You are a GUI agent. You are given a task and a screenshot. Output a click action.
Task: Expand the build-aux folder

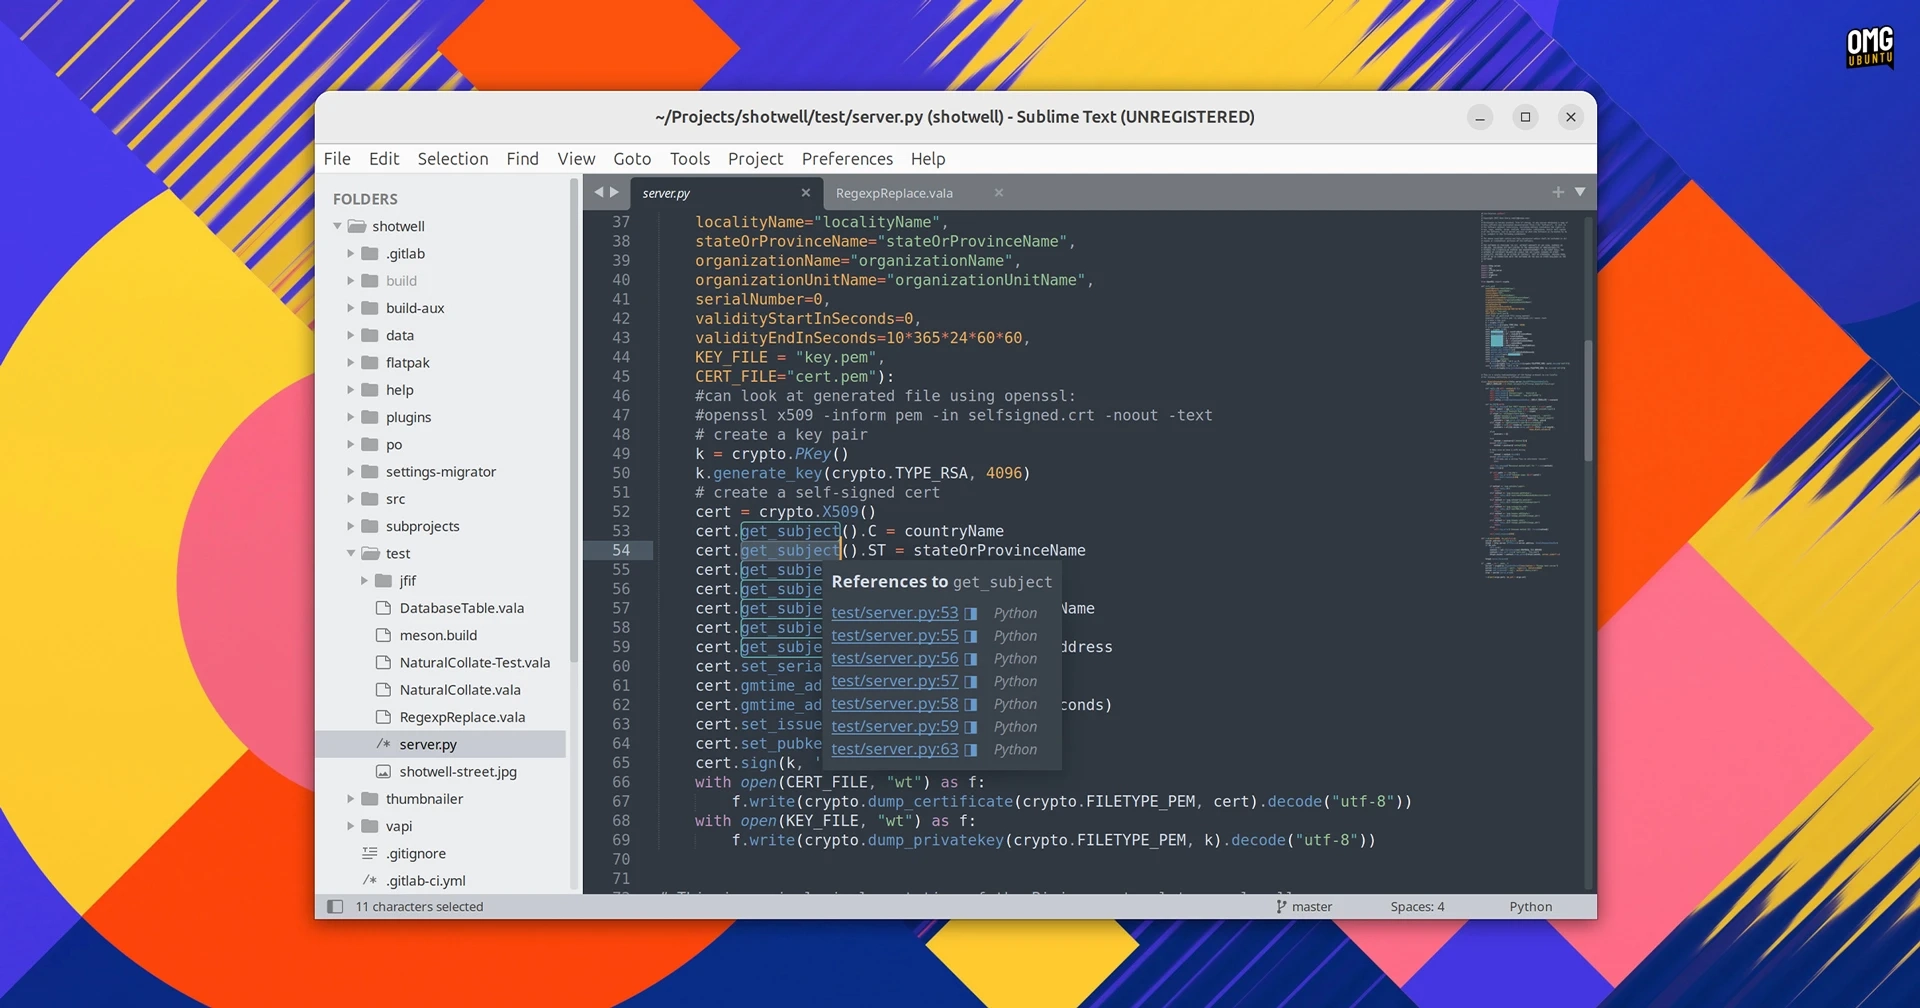coord(351,308)
